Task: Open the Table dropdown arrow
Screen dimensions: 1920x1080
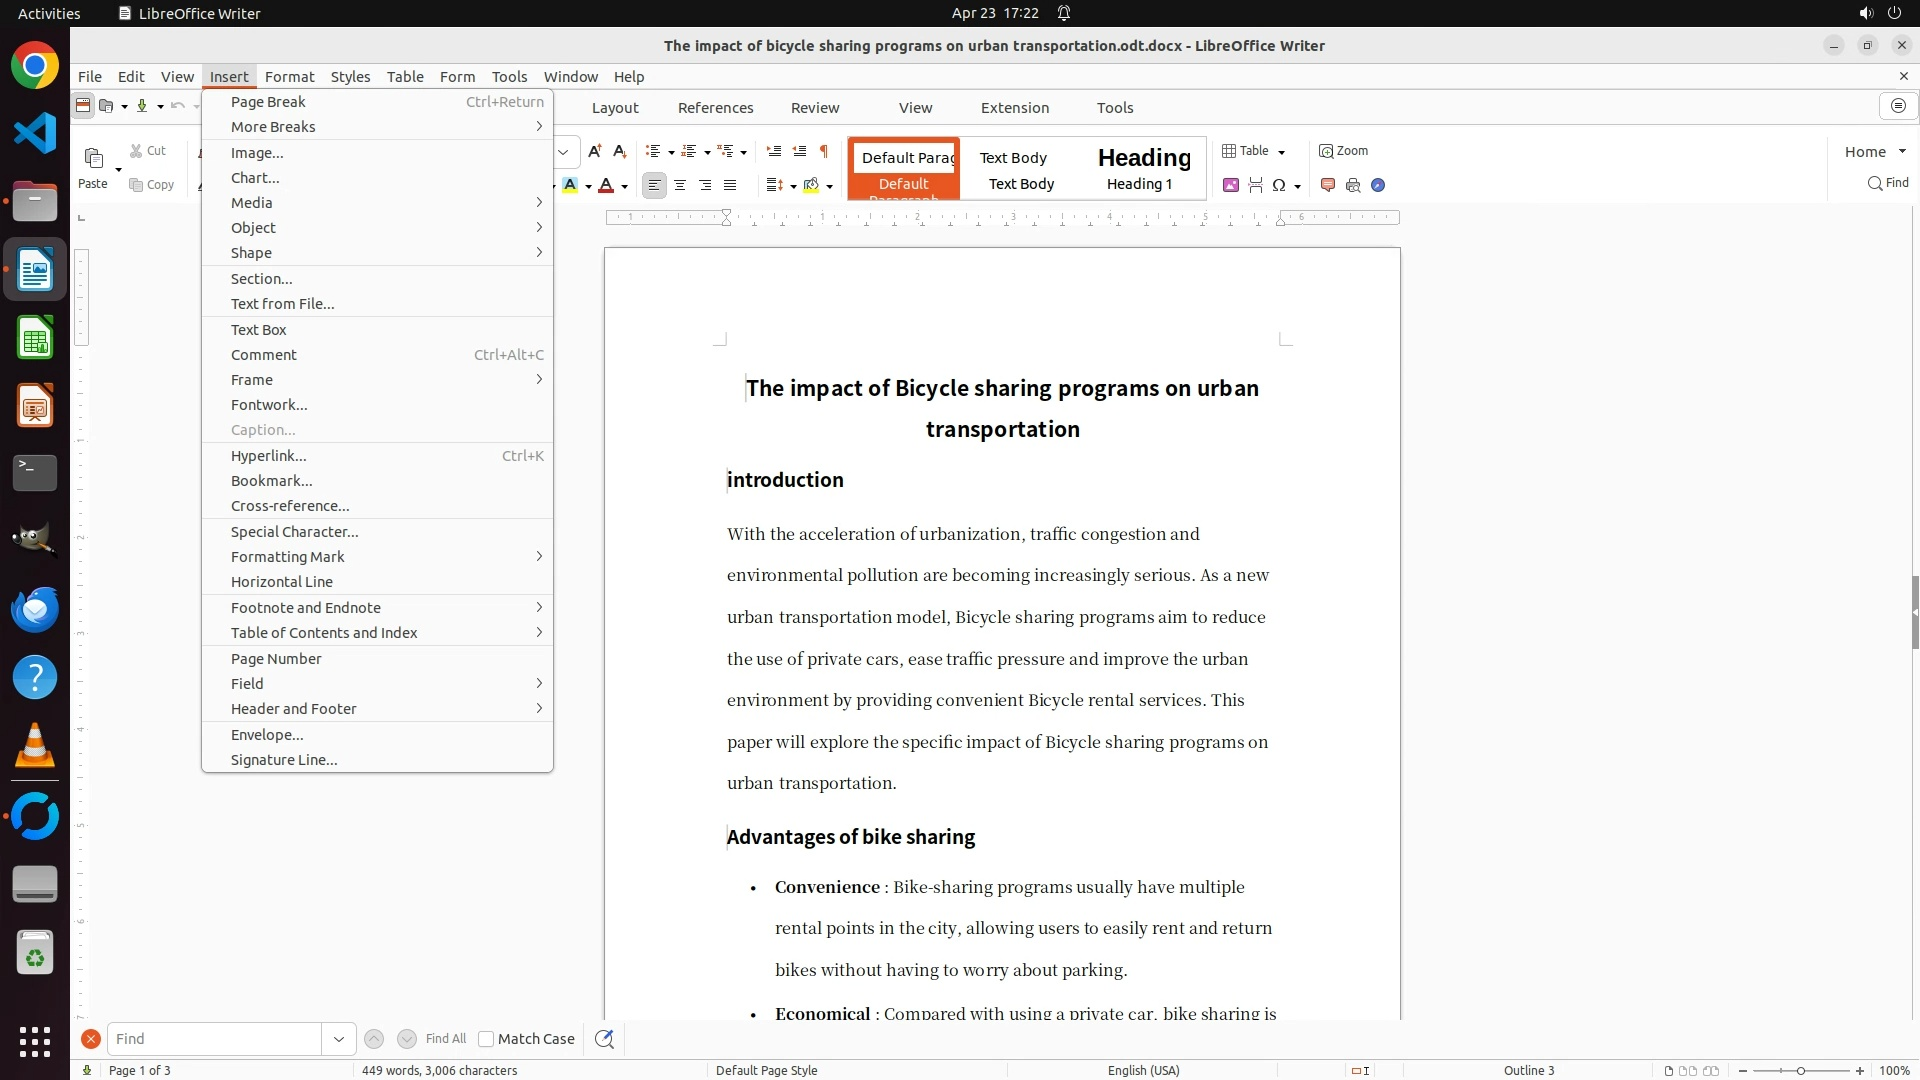Action: pos(1281,152)
